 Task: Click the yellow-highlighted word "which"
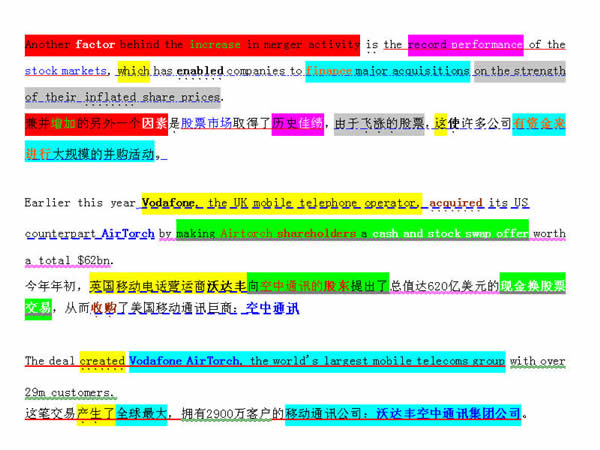[133, 72]
